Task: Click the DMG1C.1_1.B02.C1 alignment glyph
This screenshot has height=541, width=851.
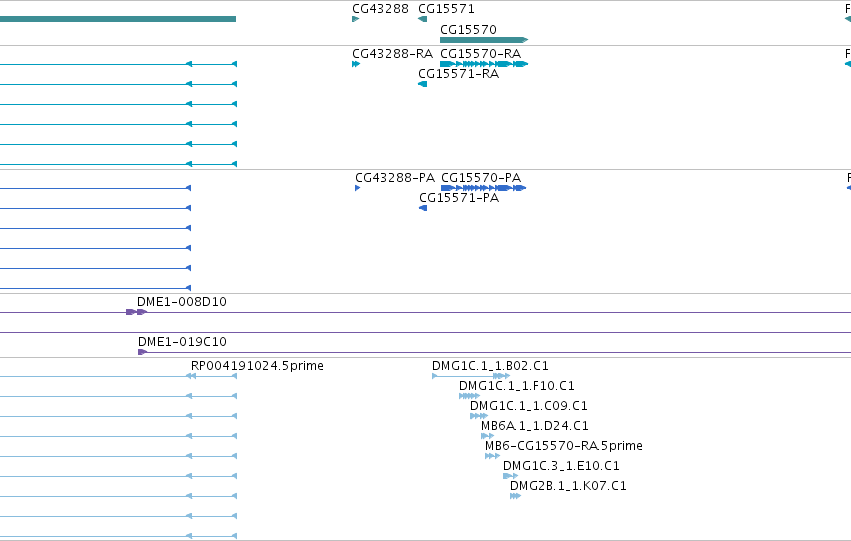Action: (x=471, y=376)
